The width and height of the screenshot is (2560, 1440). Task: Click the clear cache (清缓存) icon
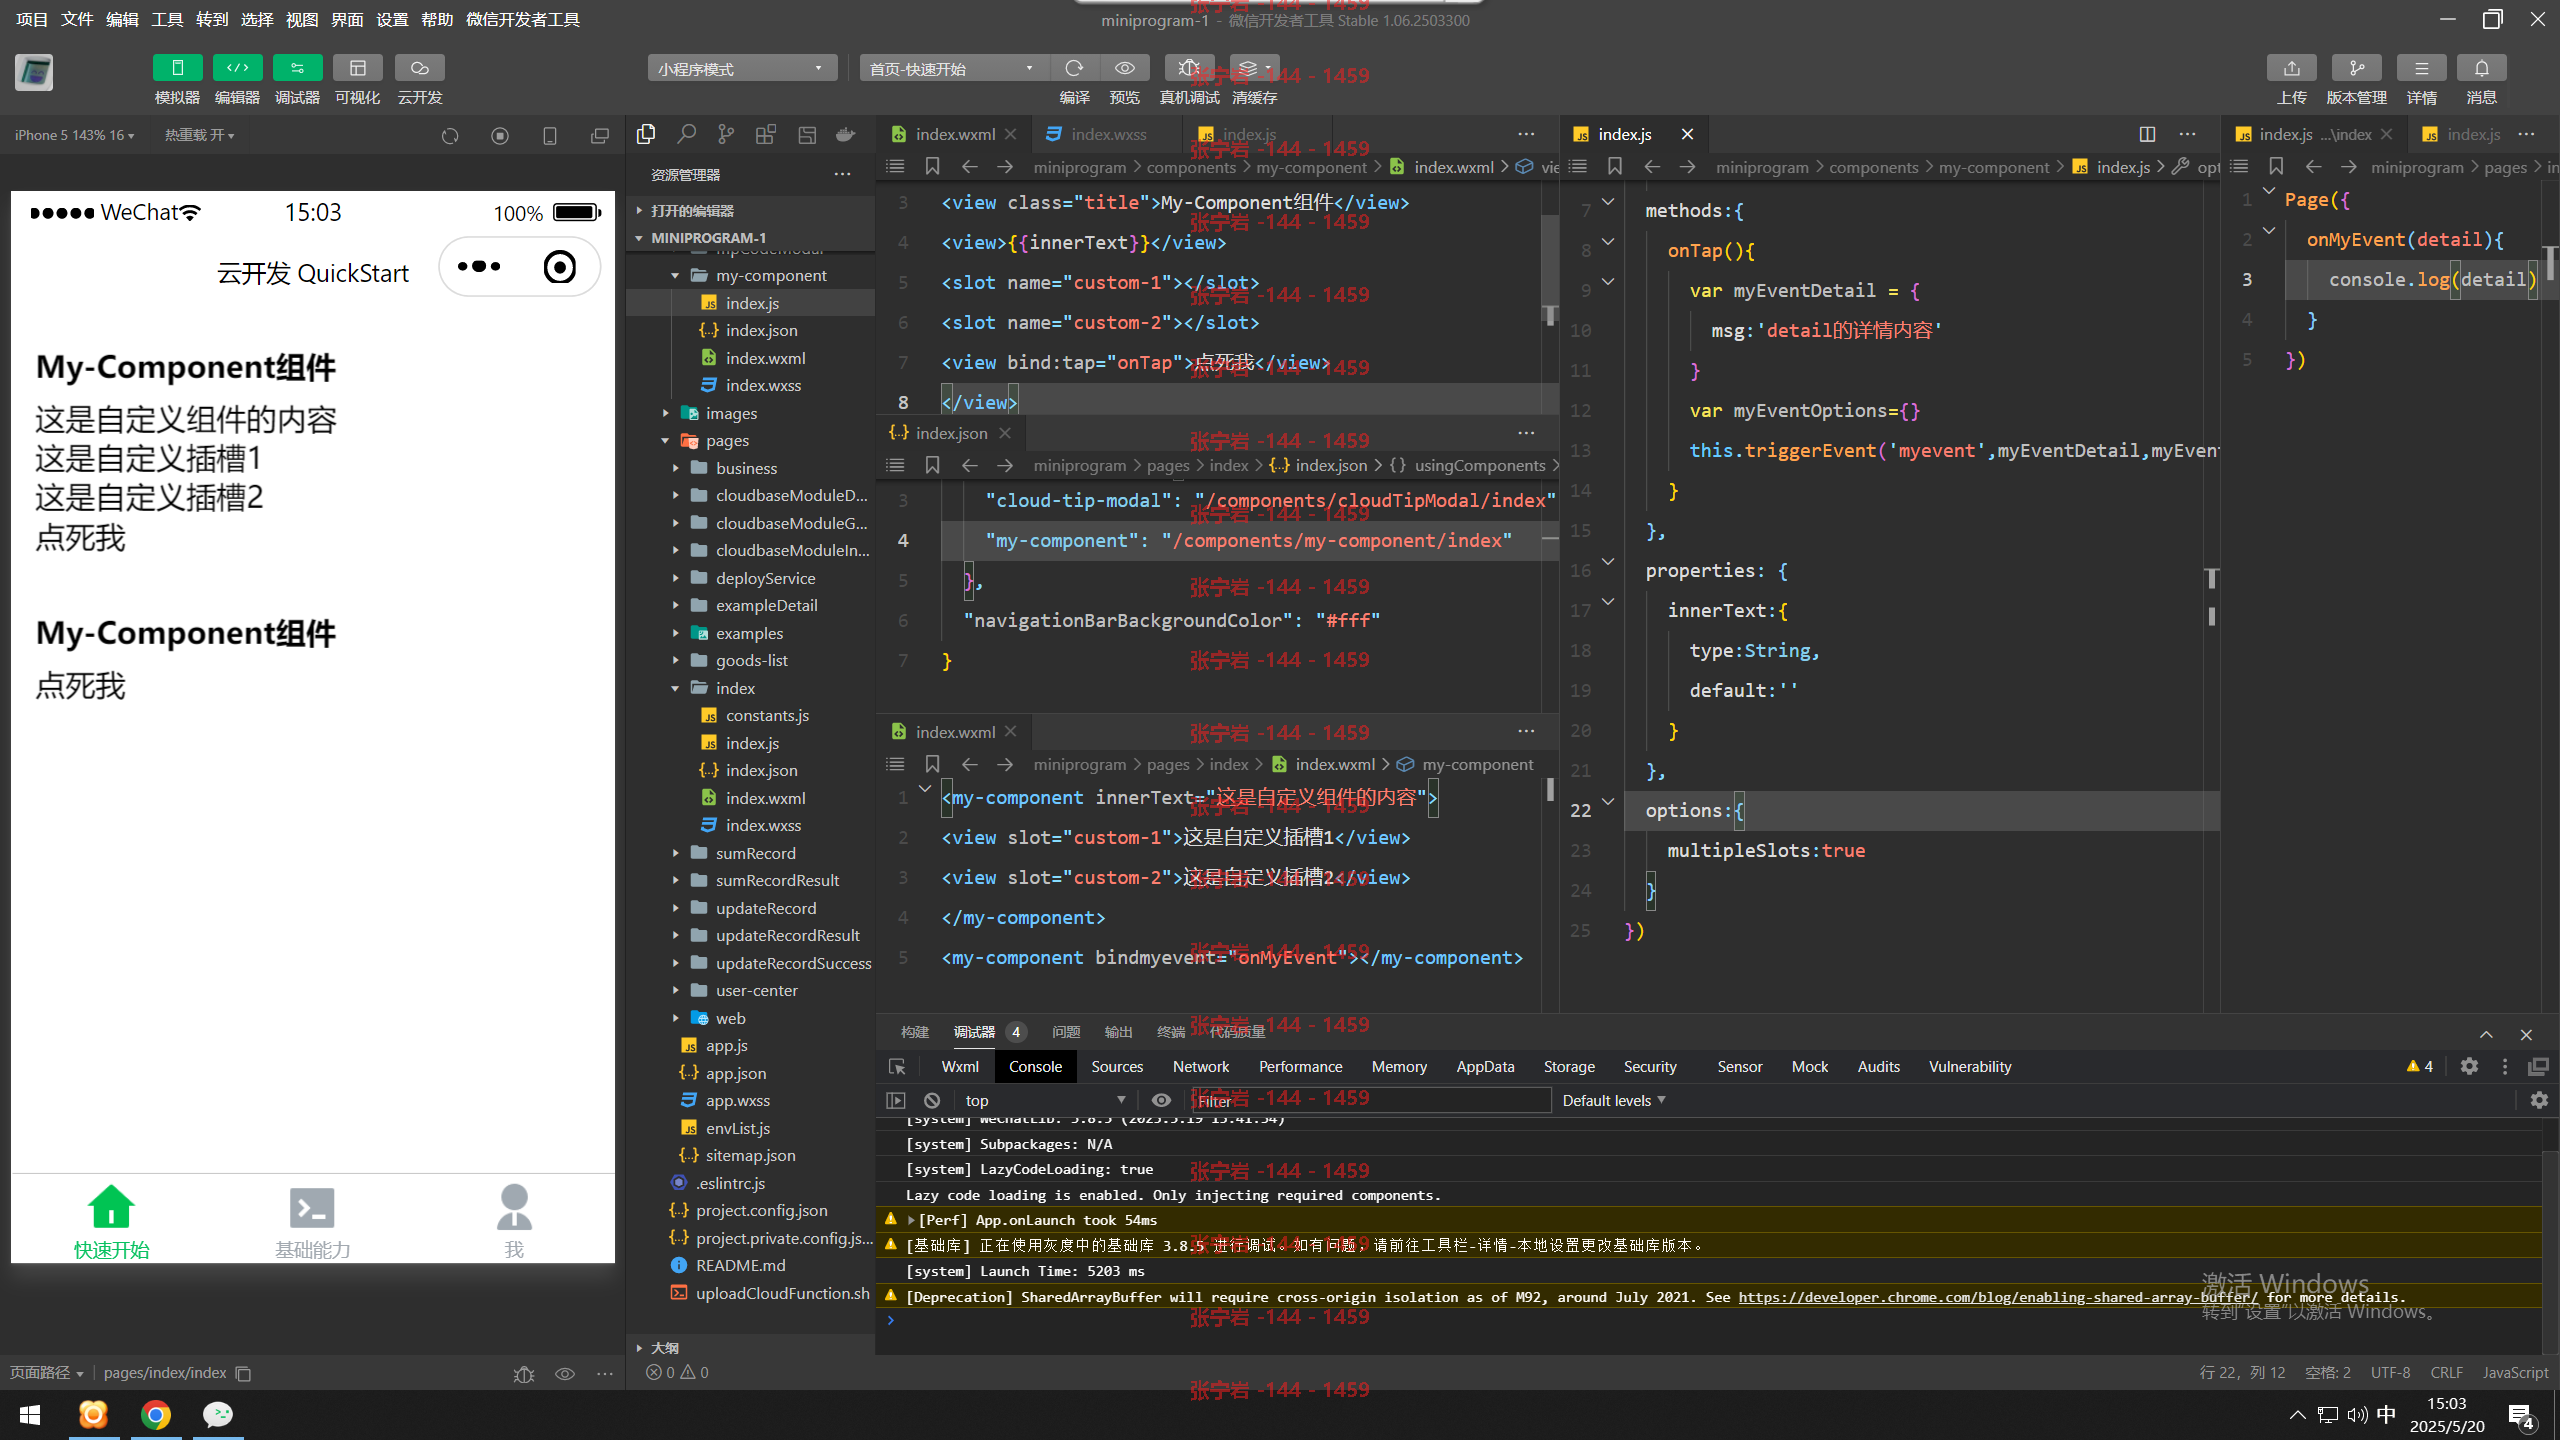tap(1254, 68)
